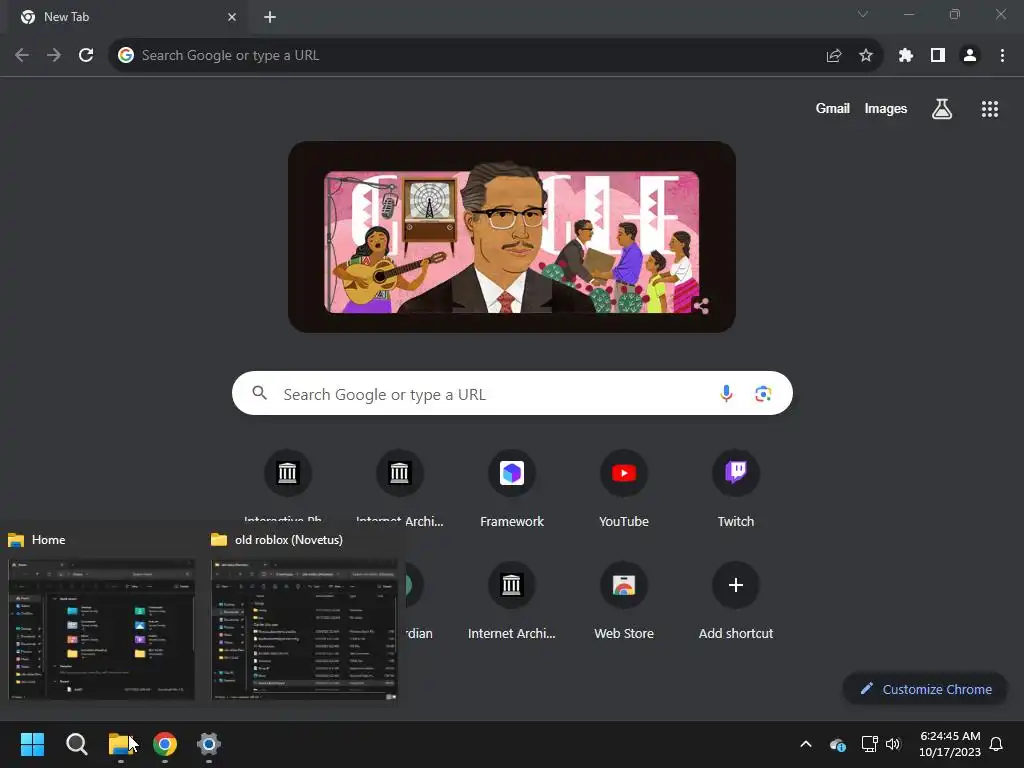Viewport: 1024px width, 768px height.
Task: Start voice search with the microphone
Action: click(726, 393)
